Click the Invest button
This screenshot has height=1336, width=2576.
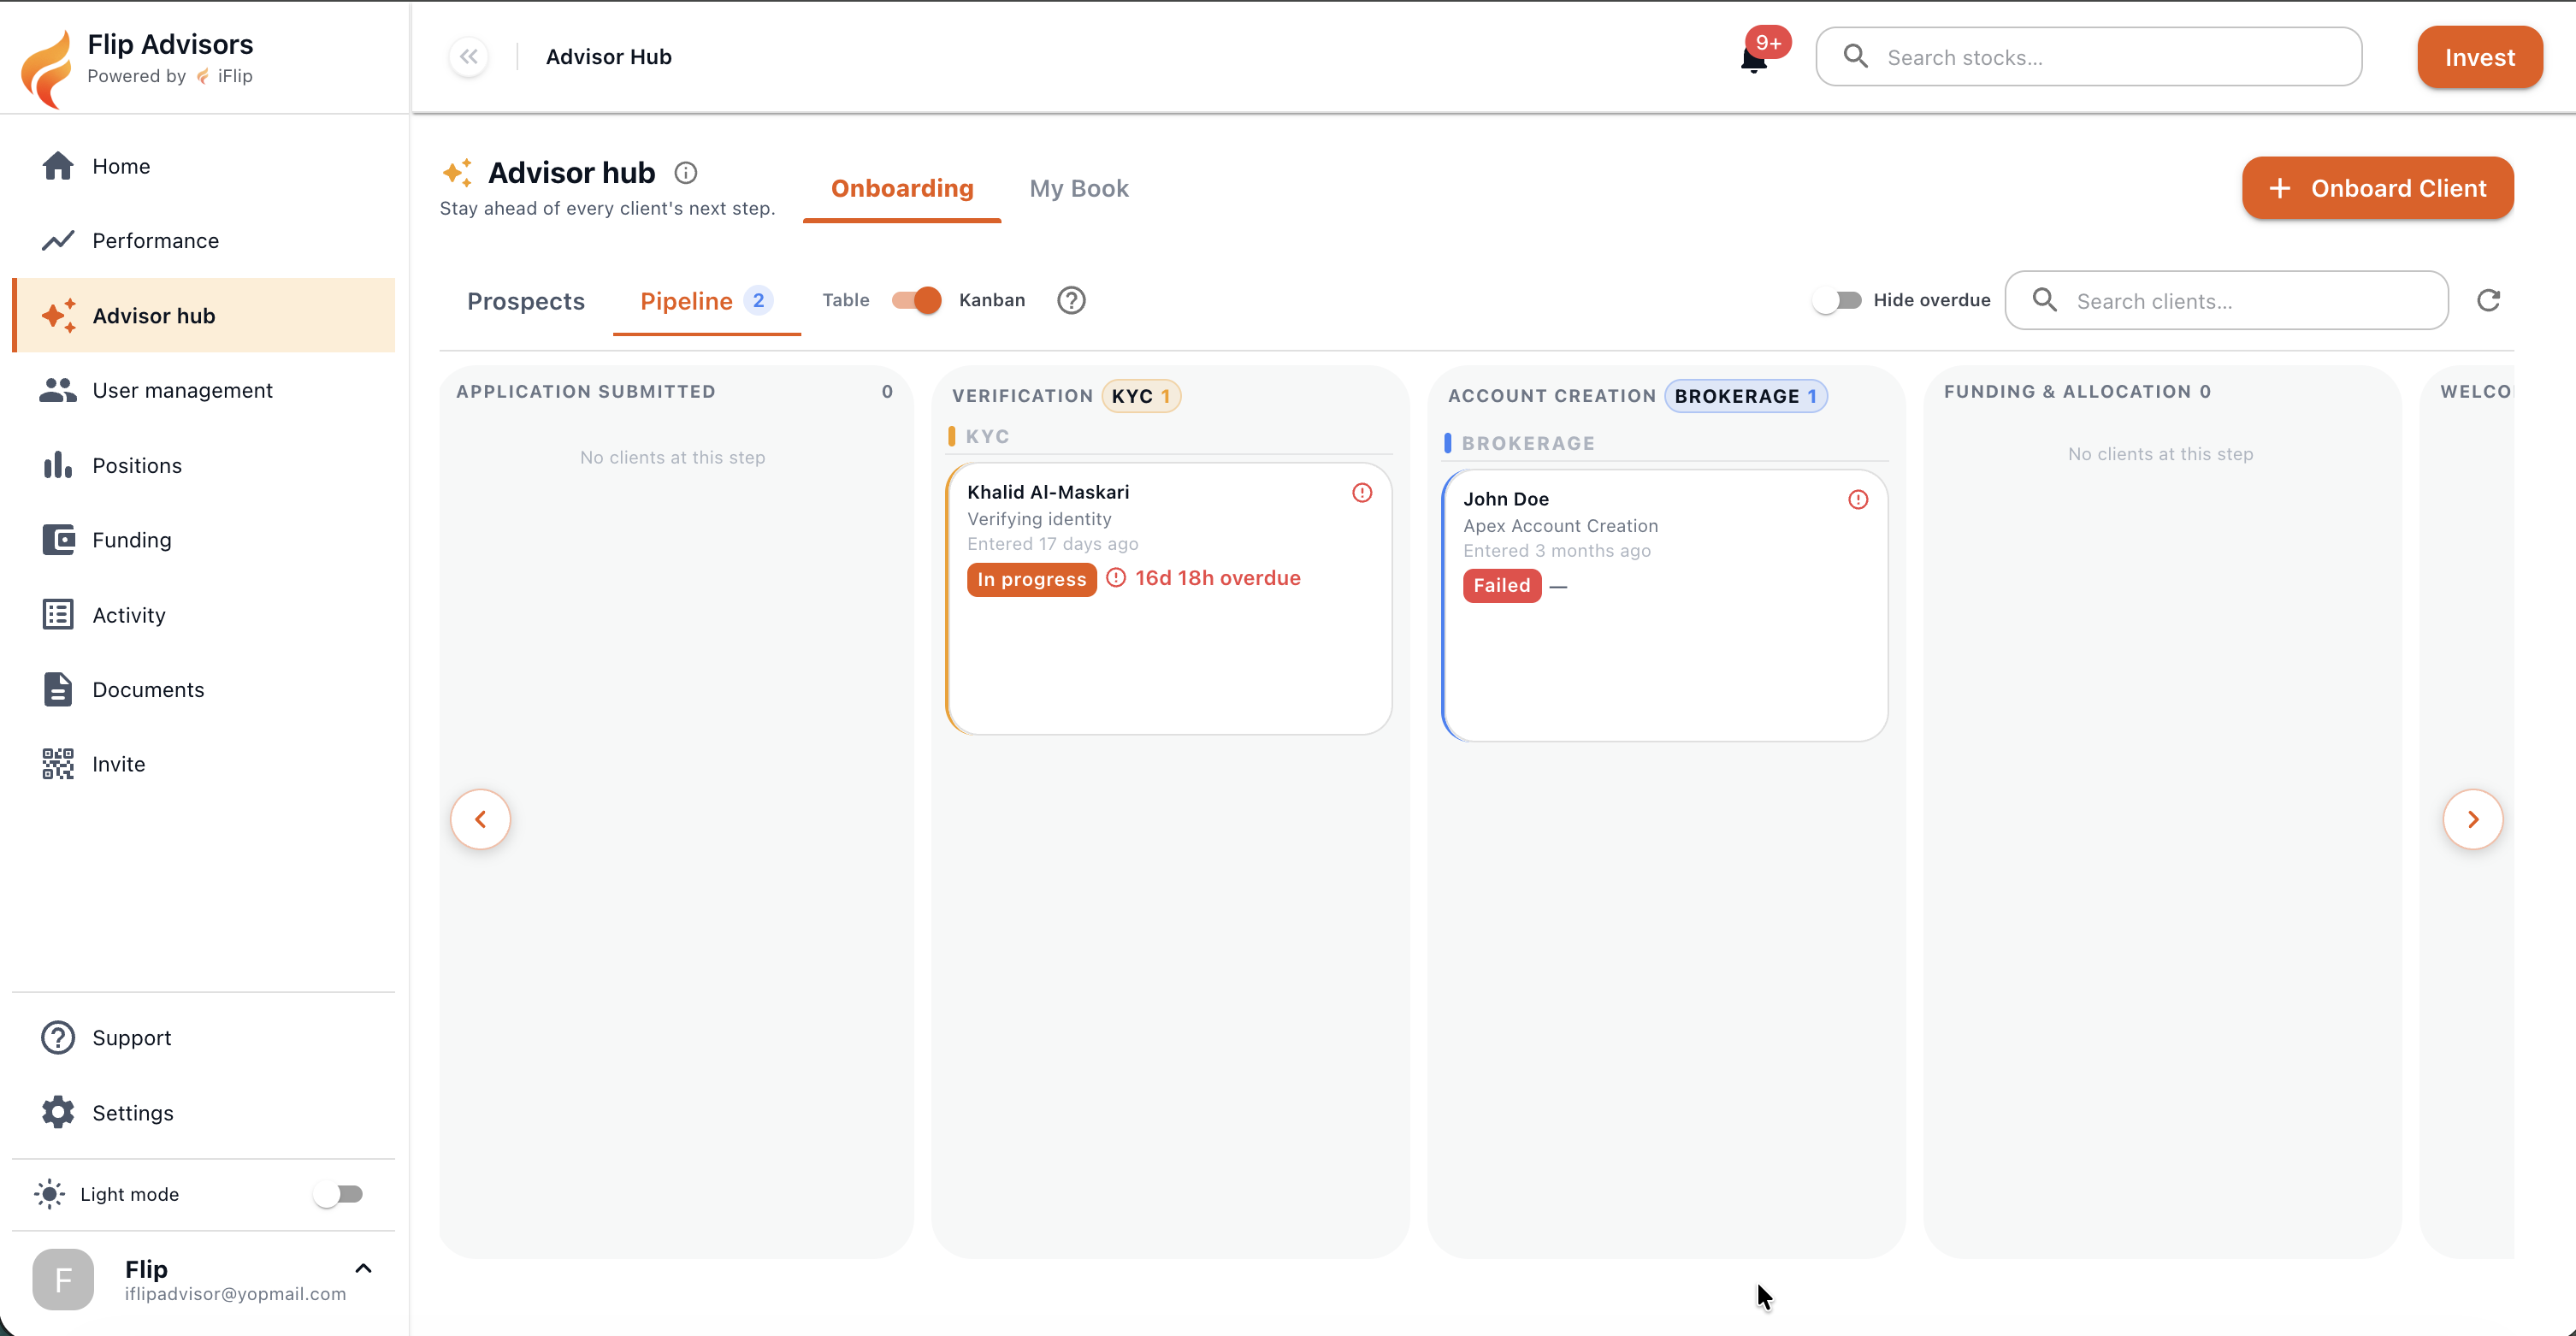tap(2480, 57)
